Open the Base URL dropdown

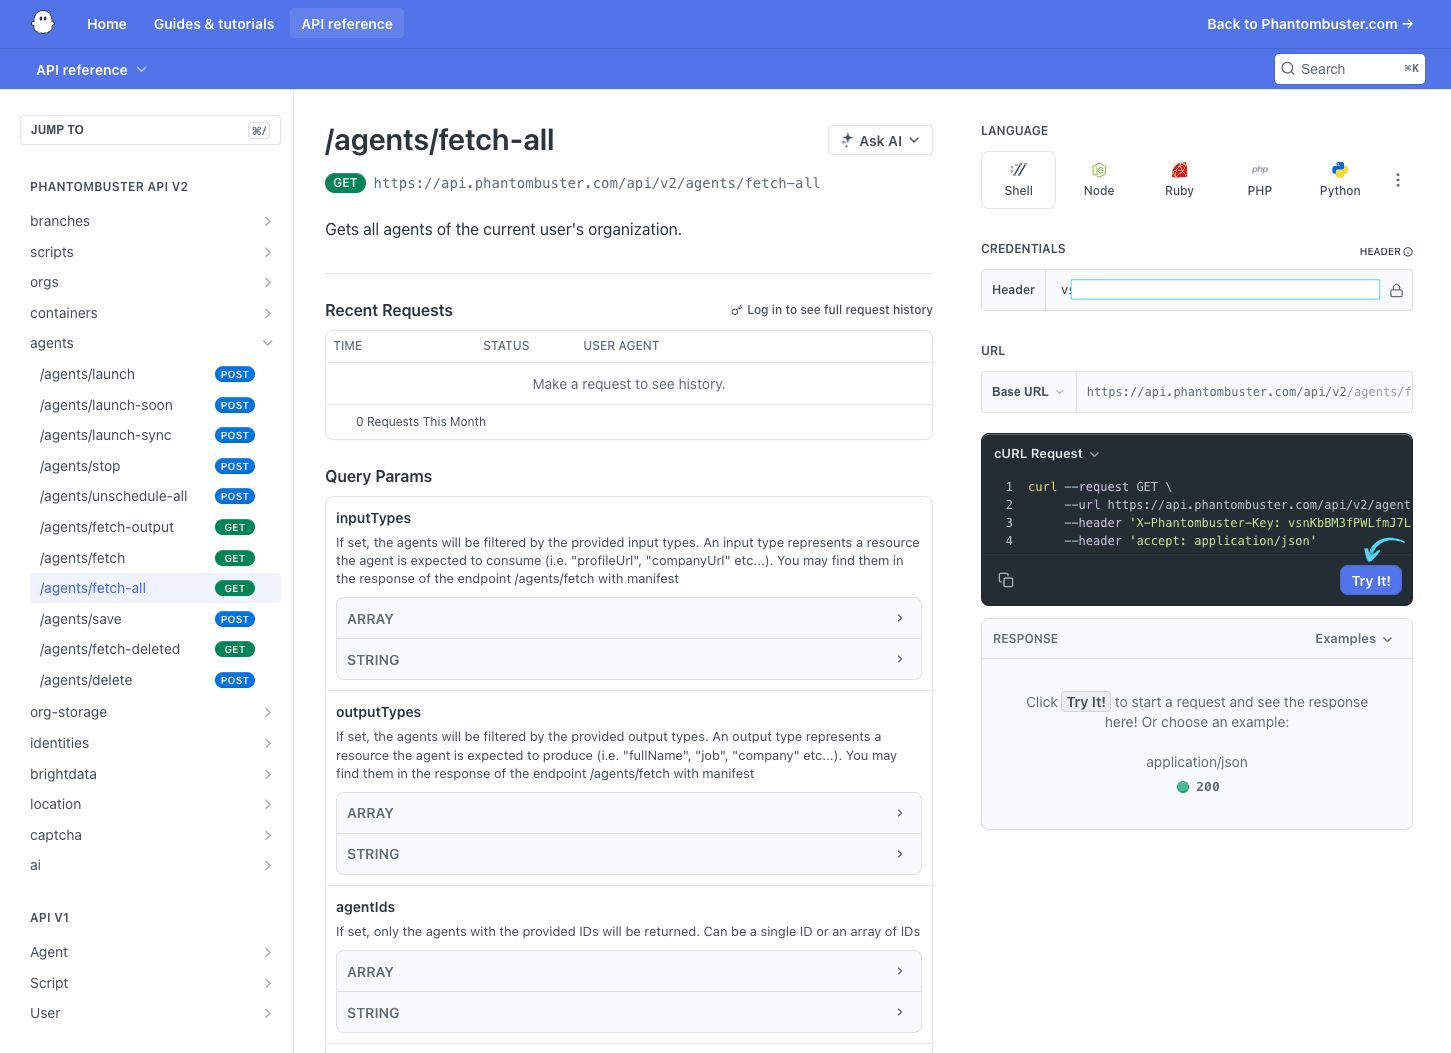pyautogui.click(x=1028, y=392)
